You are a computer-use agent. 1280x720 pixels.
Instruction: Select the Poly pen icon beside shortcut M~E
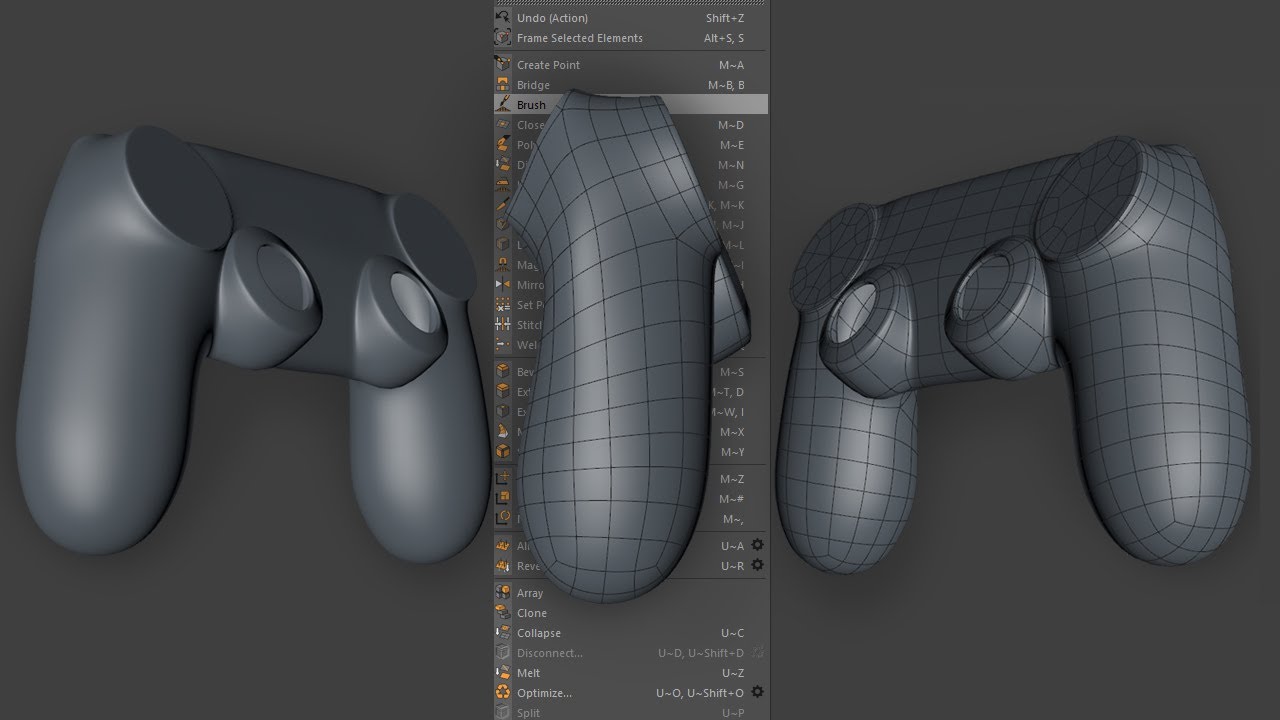503,145
